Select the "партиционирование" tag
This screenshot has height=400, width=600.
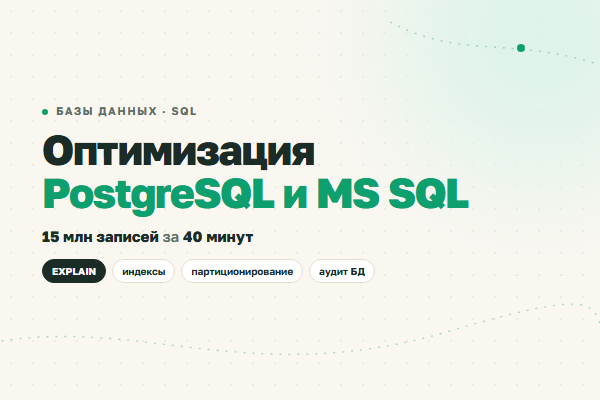pyautogui.click(x=242, y=271)
